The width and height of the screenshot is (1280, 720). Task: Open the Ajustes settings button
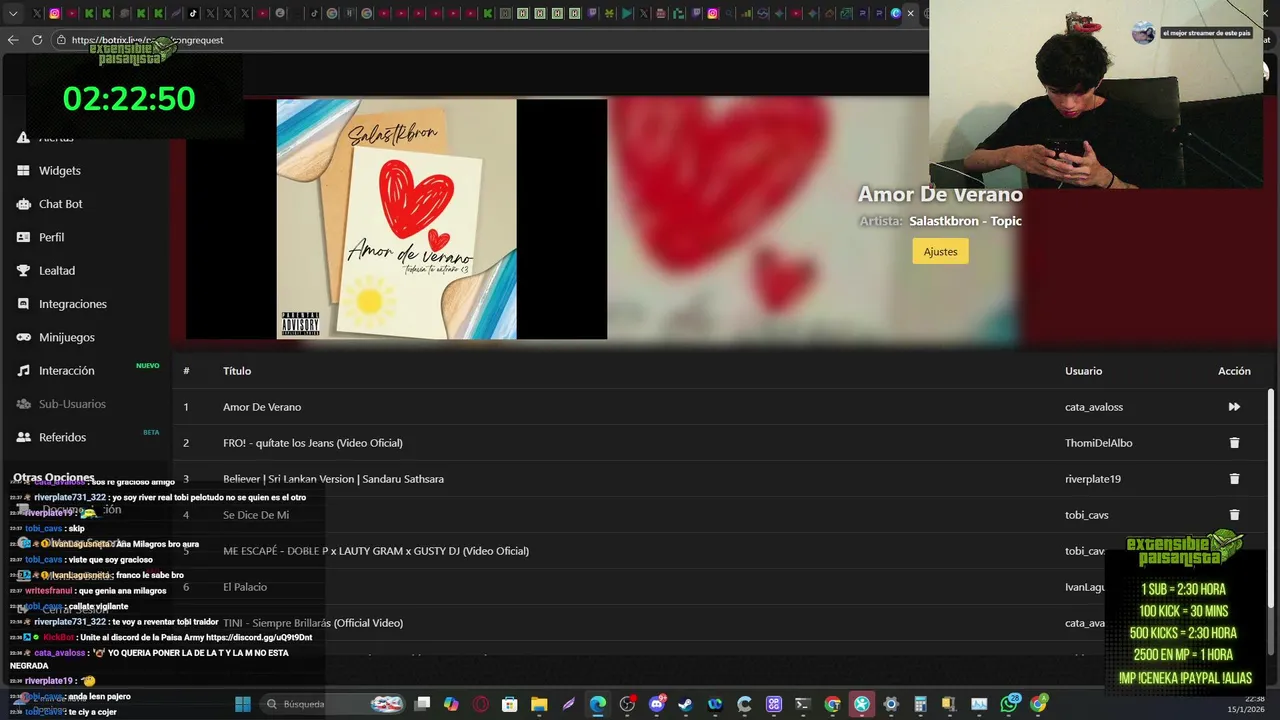[940, 252]
